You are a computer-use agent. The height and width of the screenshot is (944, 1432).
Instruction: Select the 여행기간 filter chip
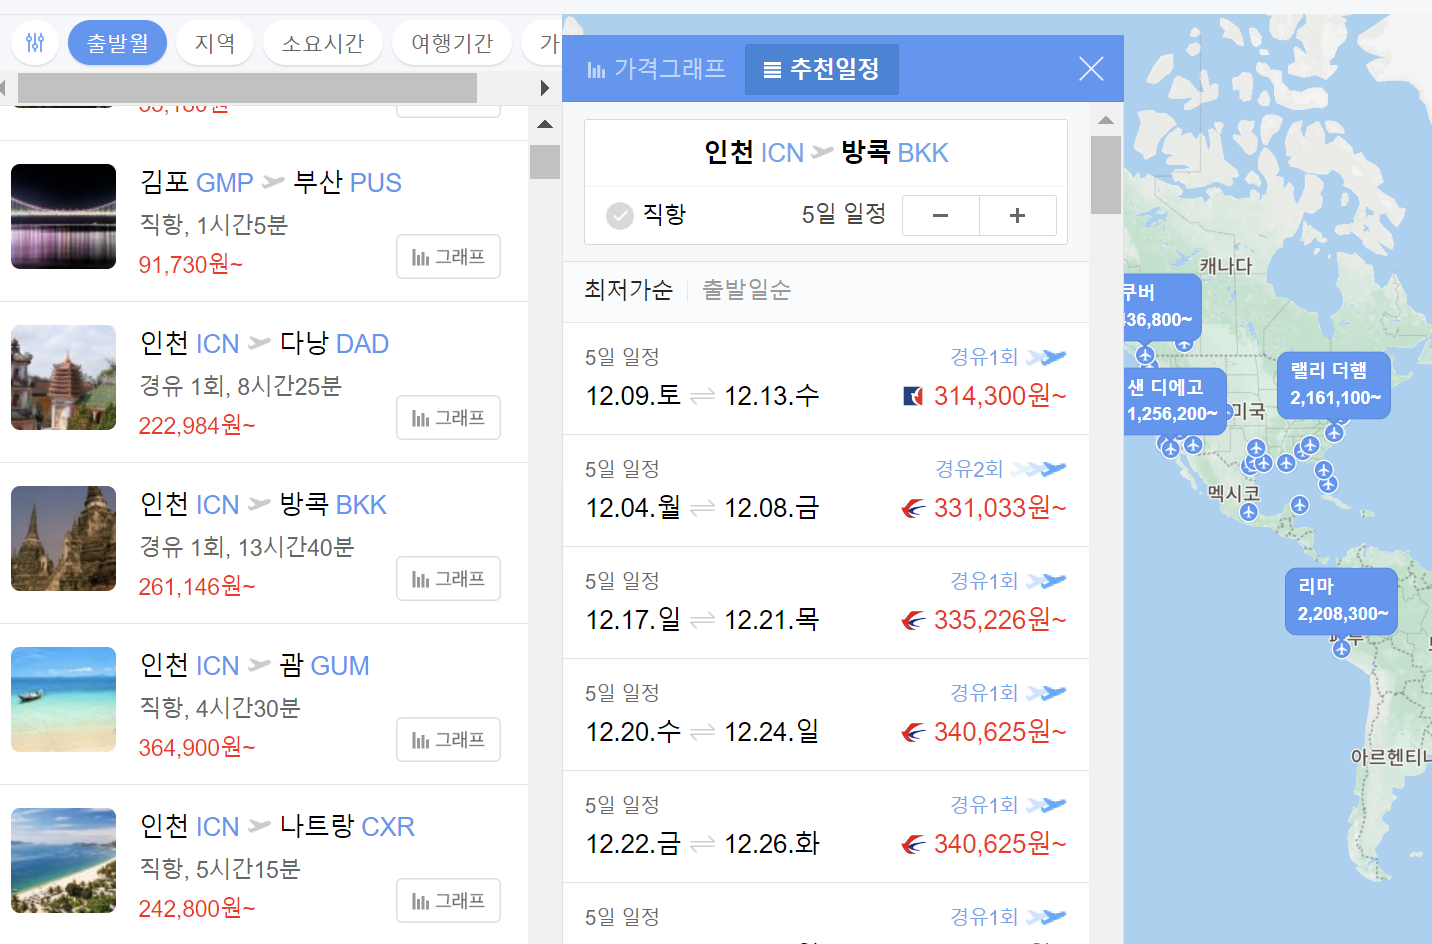[452, 43]
